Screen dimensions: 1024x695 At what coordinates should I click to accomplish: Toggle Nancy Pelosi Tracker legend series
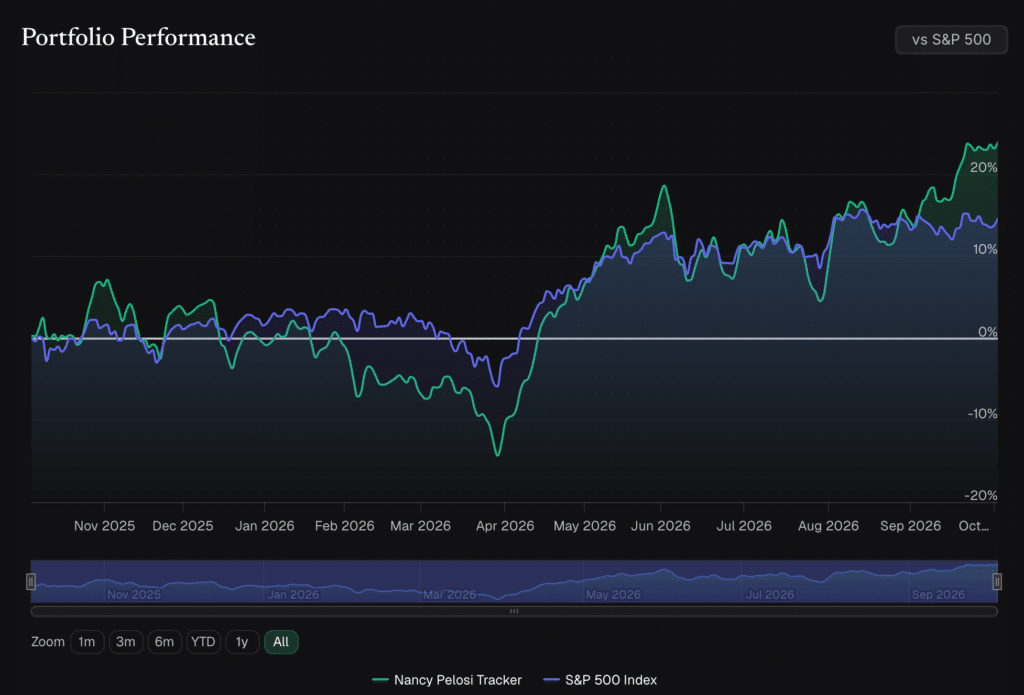(x=447, y=680)
